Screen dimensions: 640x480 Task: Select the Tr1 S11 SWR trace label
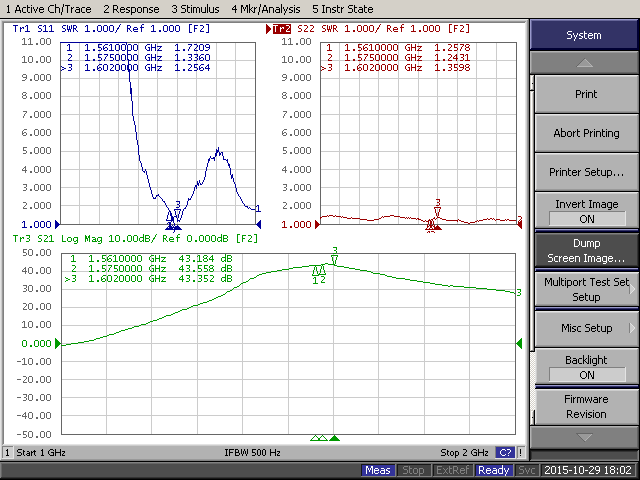pos(111,29)
